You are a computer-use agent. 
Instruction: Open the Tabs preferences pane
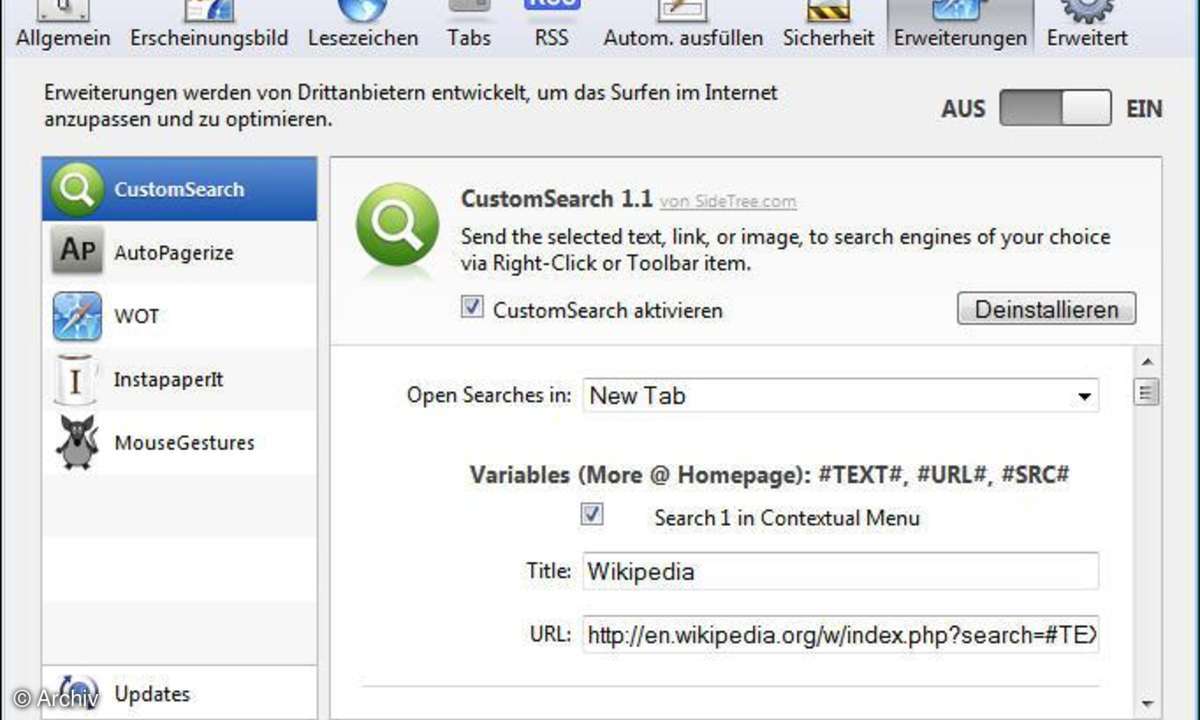469,27
